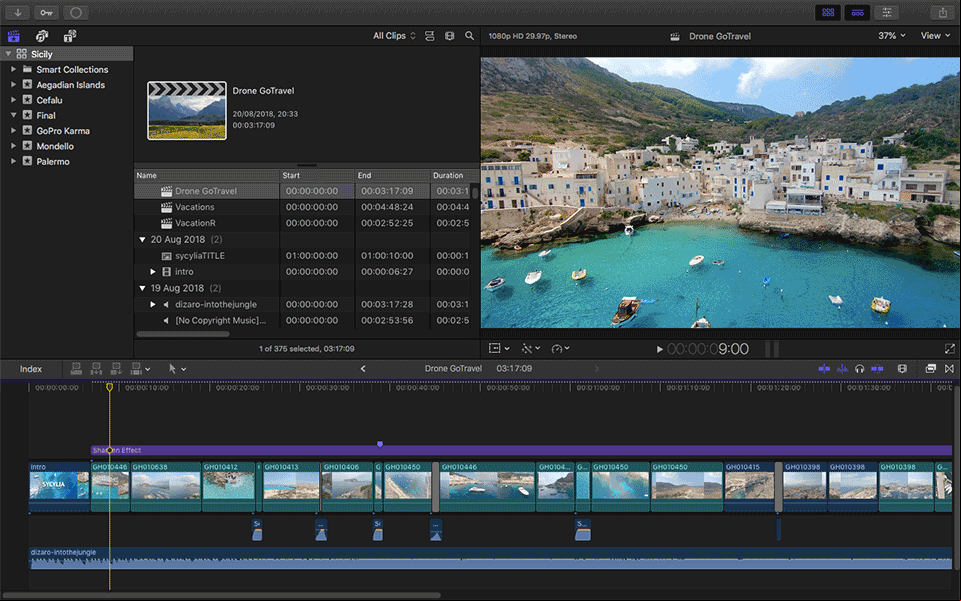Show the Inspector sliders icon

(886, 12)
